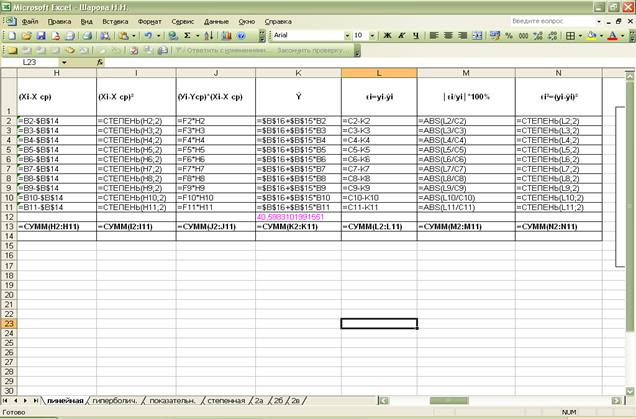
Task: Click the horizontal scrollbar thumb
Action: (449, 401)
